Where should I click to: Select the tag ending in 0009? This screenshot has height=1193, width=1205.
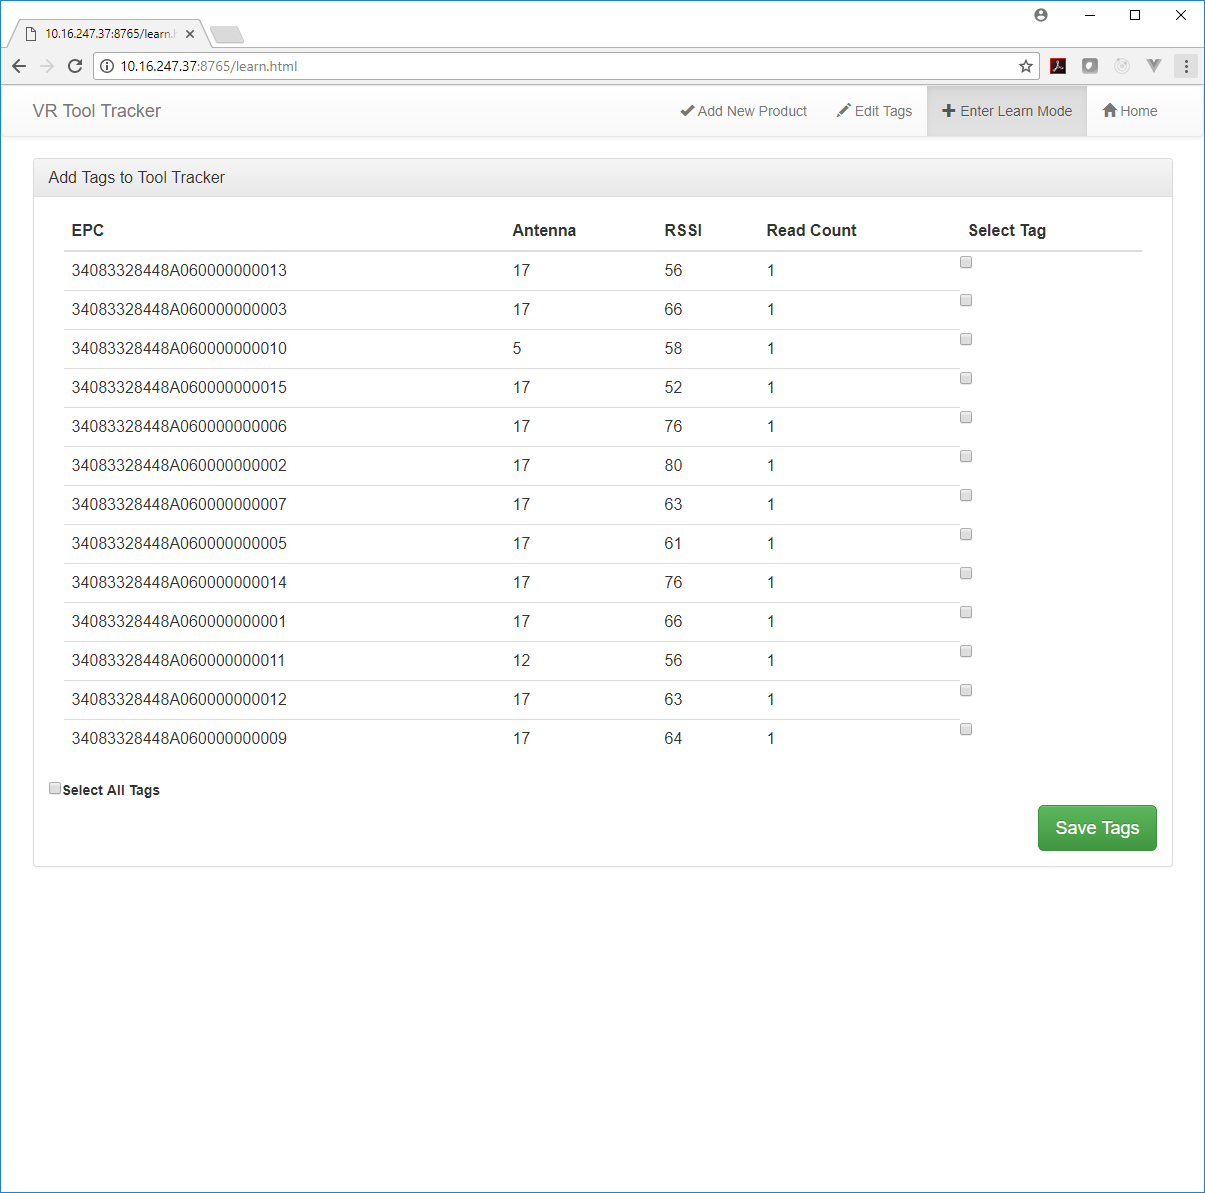click(966, 729)
